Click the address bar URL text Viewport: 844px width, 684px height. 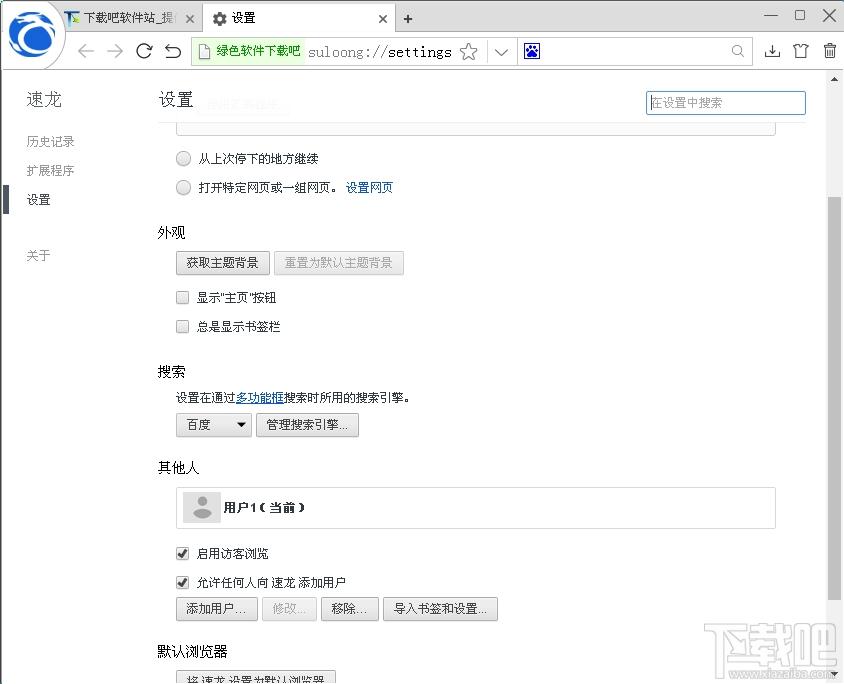point(379,52)
